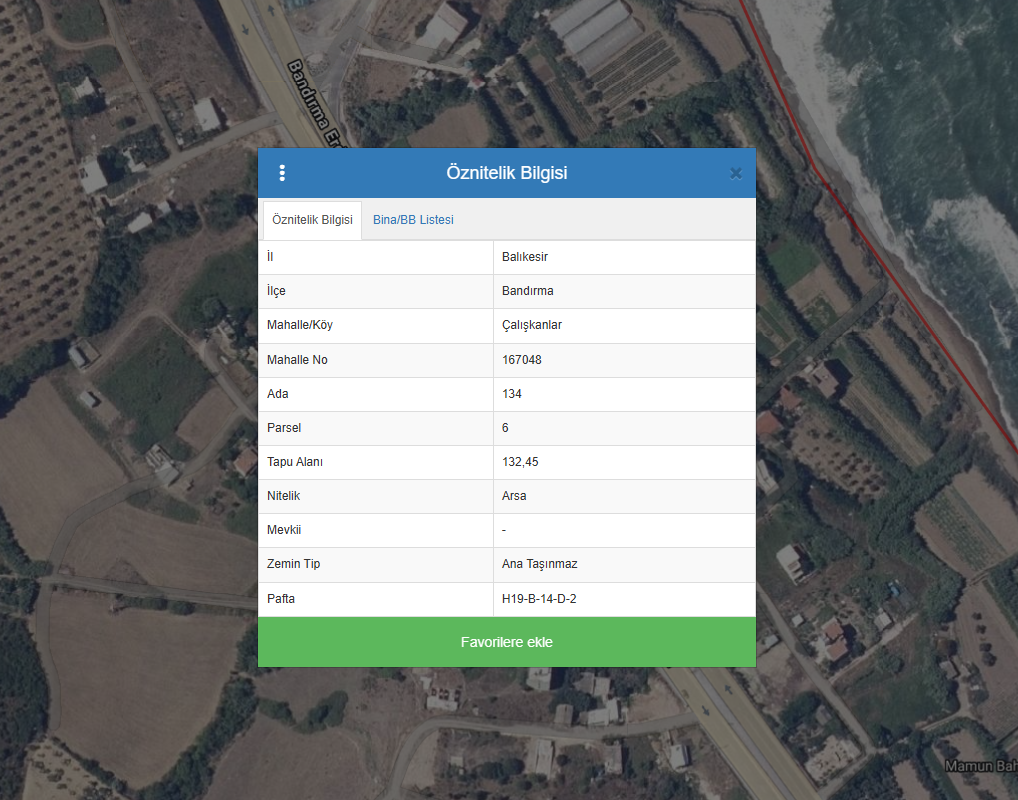Select the Öznitelik Bilgisi tab

(x=312, y=220)
